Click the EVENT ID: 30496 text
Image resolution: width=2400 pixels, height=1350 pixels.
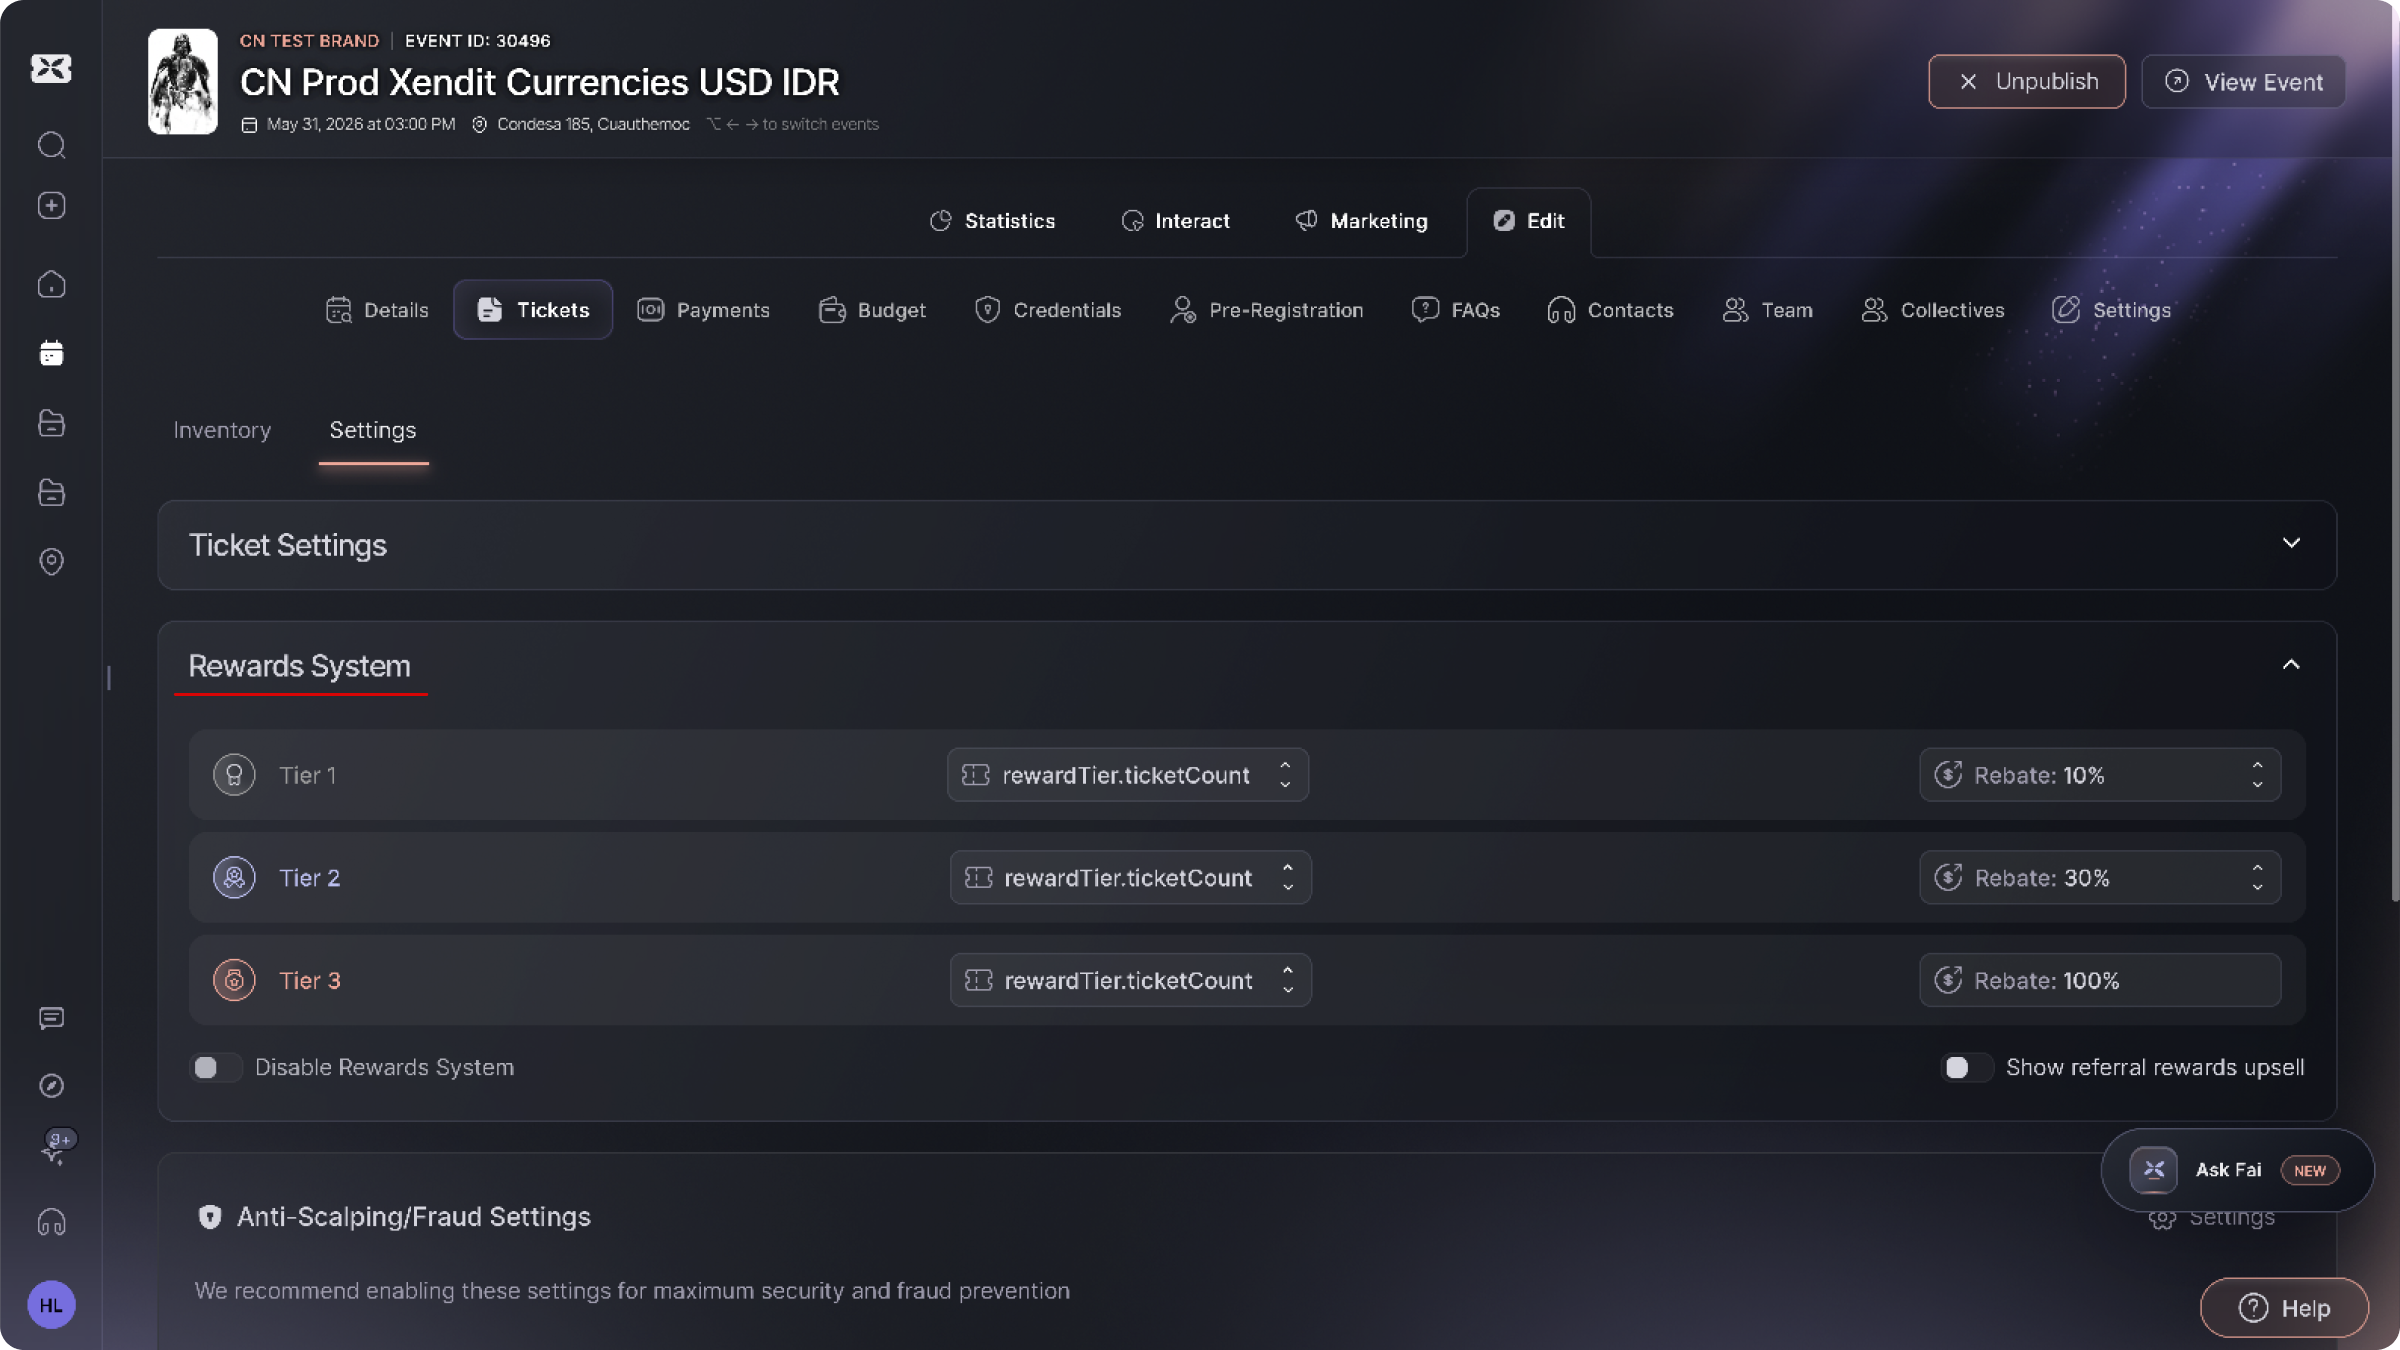[478, 41]
